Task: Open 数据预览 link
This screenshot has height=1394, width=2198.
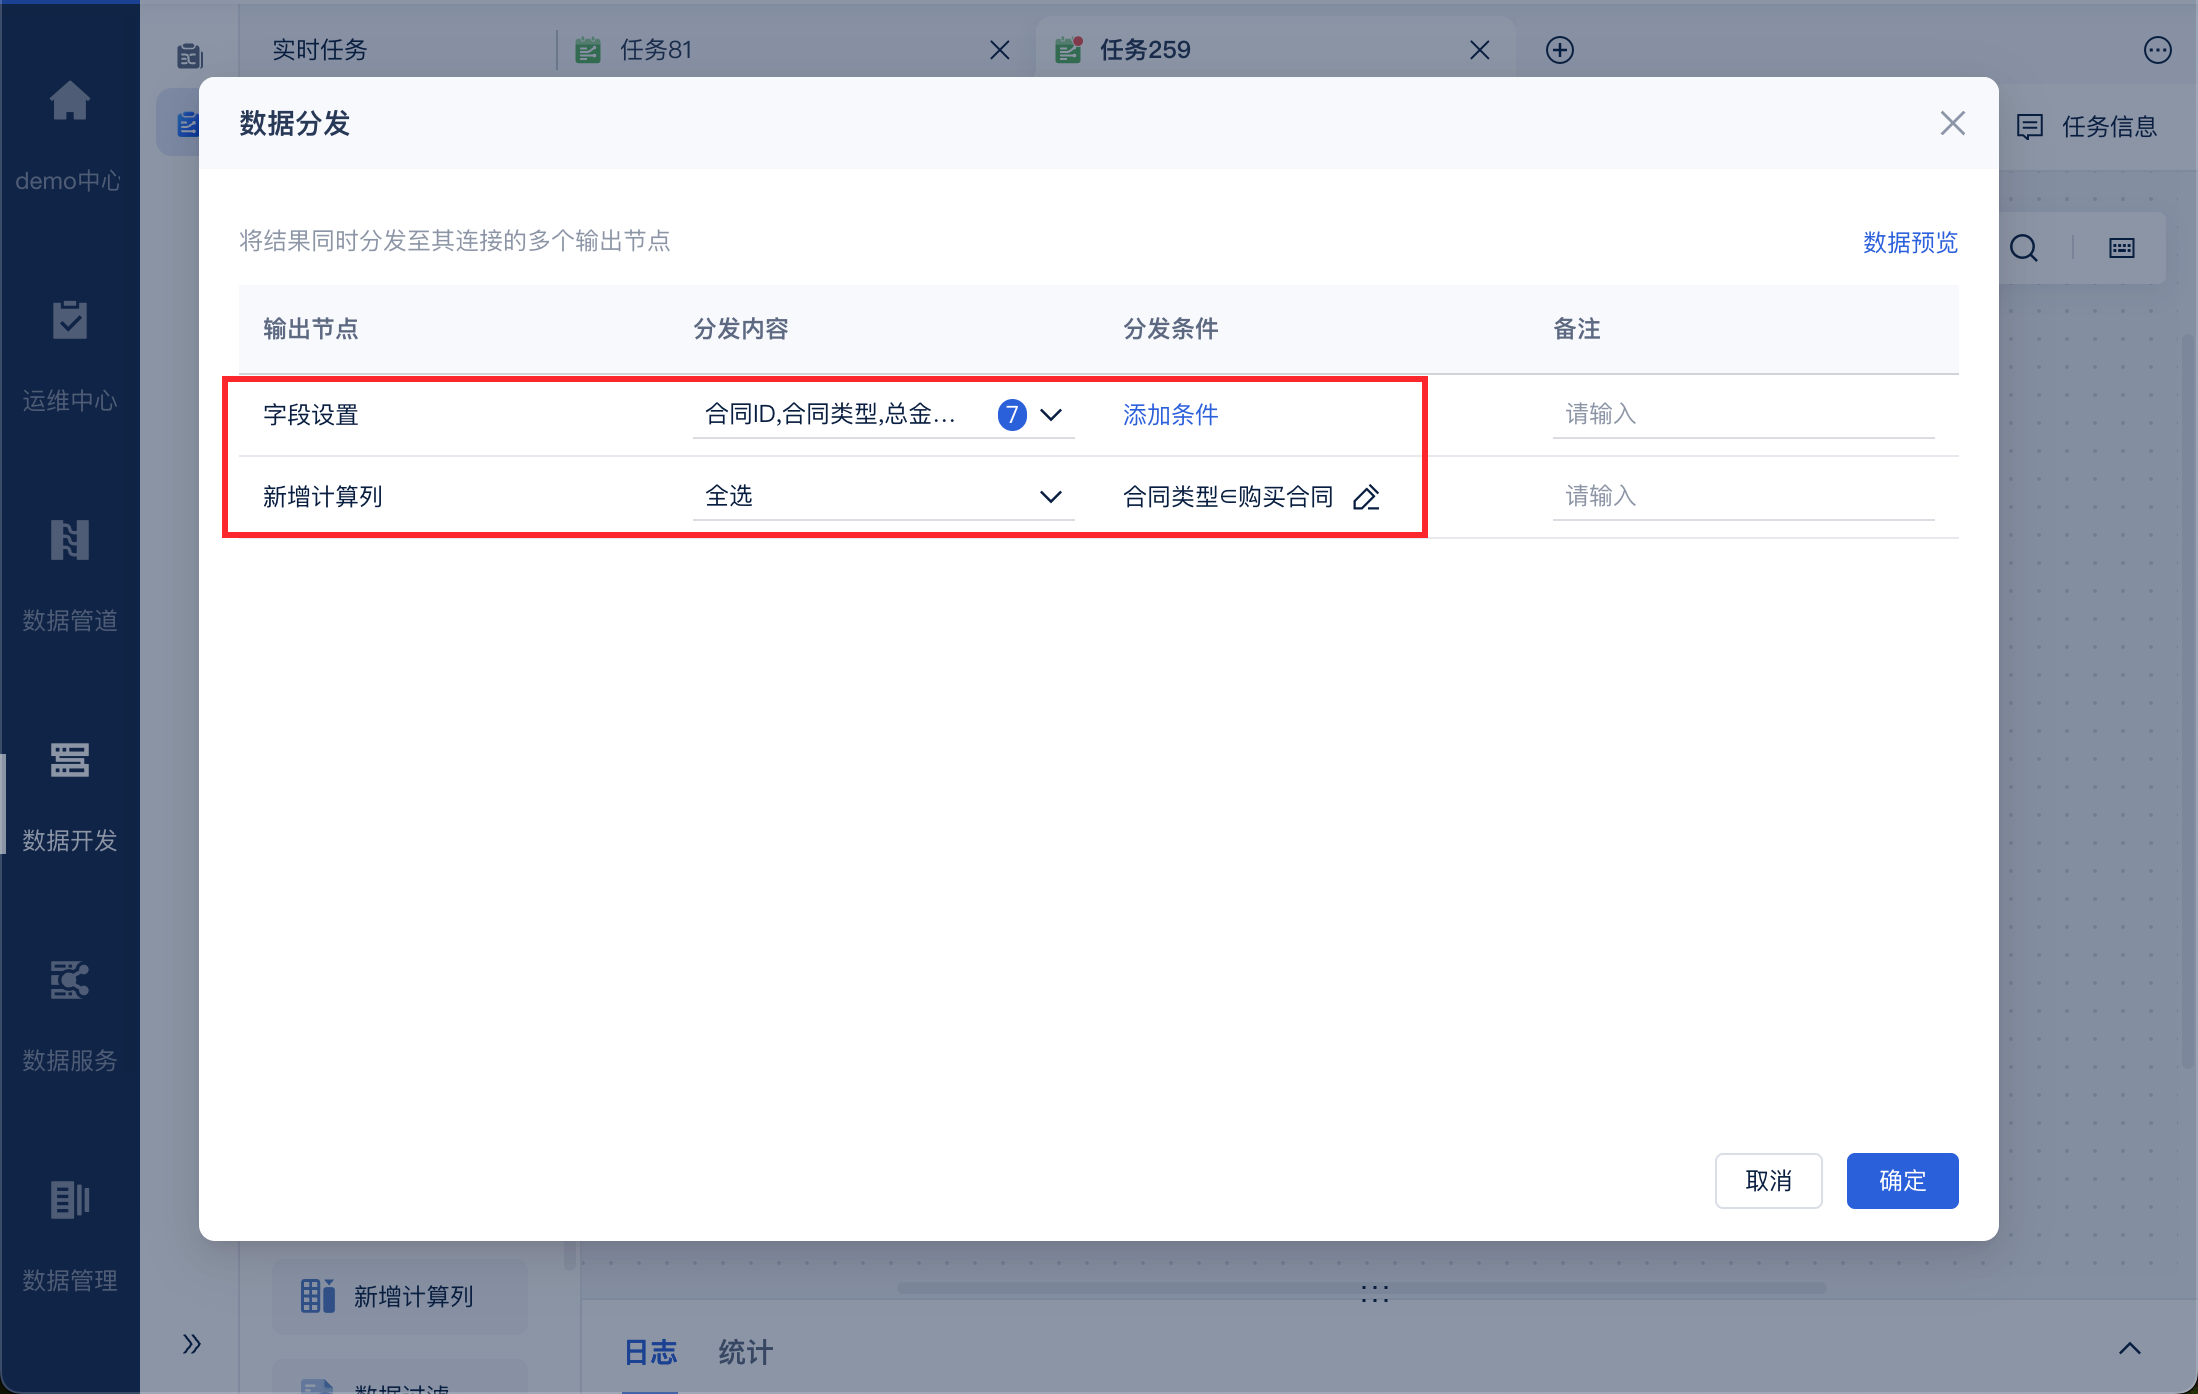Action: 1909,242
